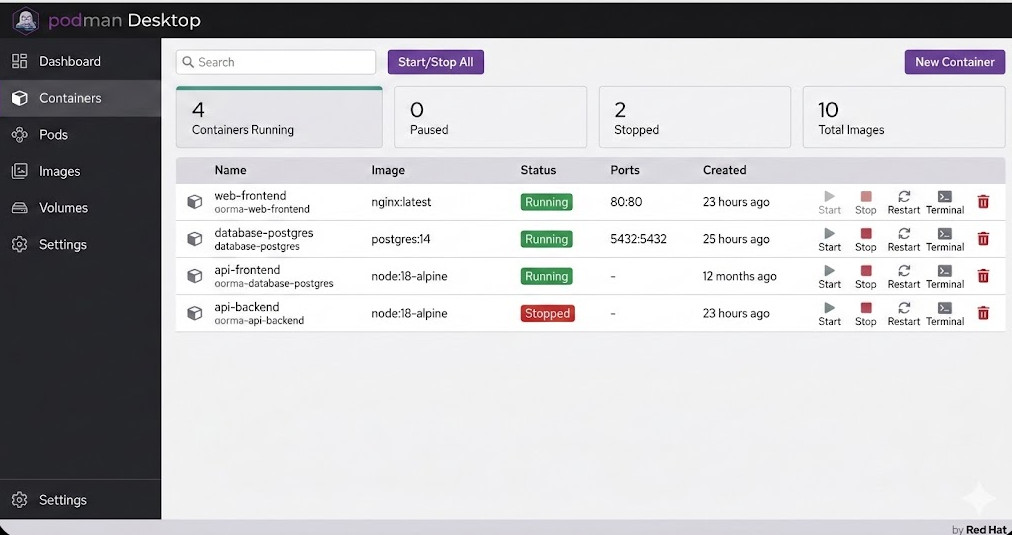Click the Image column header

[x=388, y=170]
